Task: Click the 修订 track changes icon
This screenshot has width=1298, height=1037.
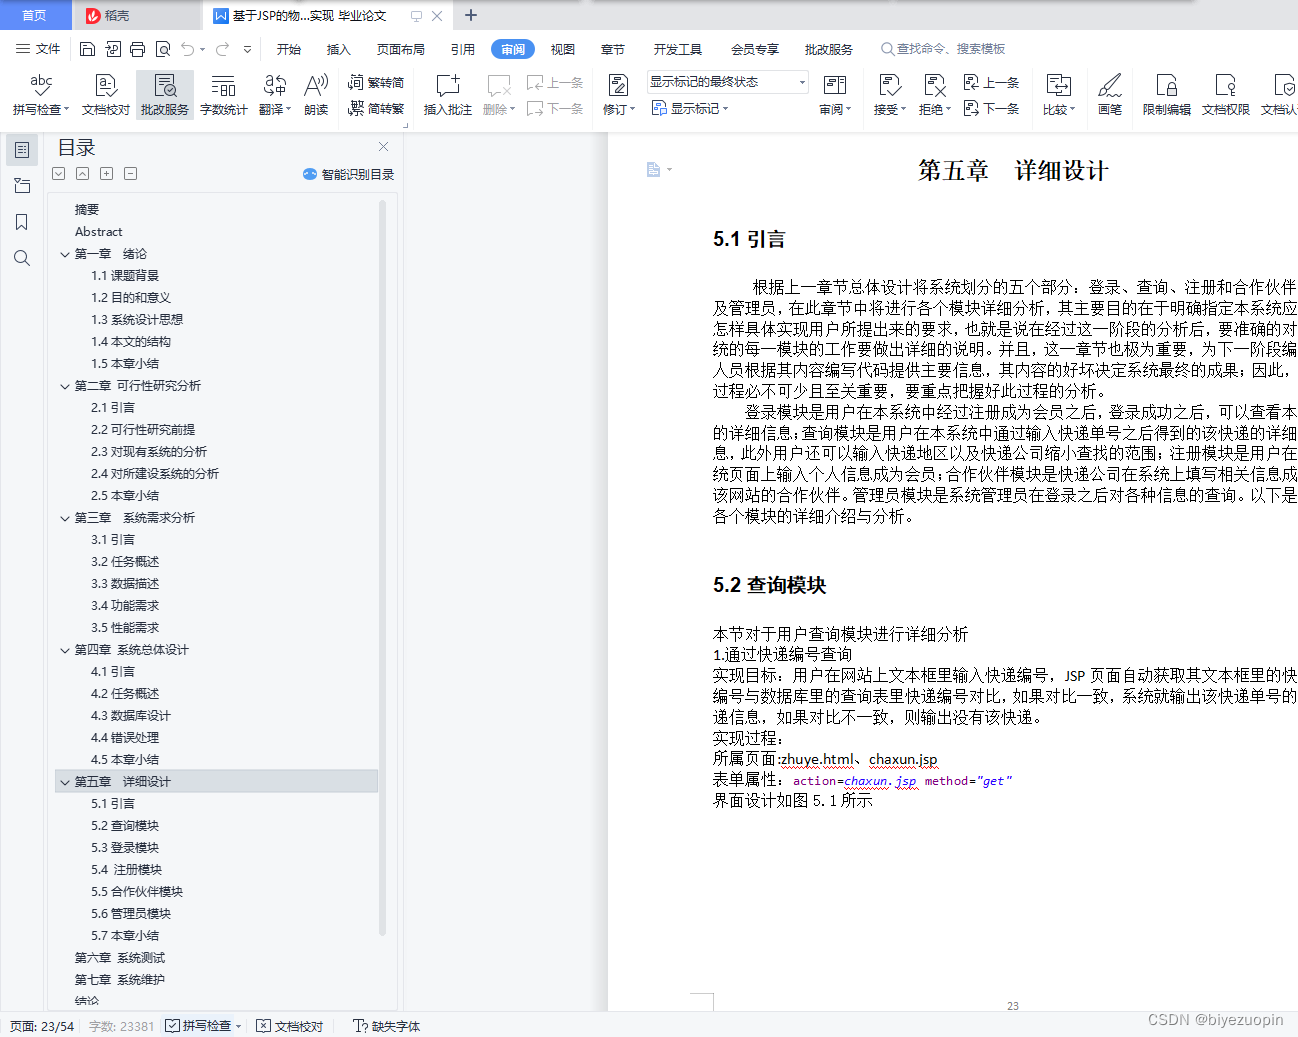Action: 617,86
